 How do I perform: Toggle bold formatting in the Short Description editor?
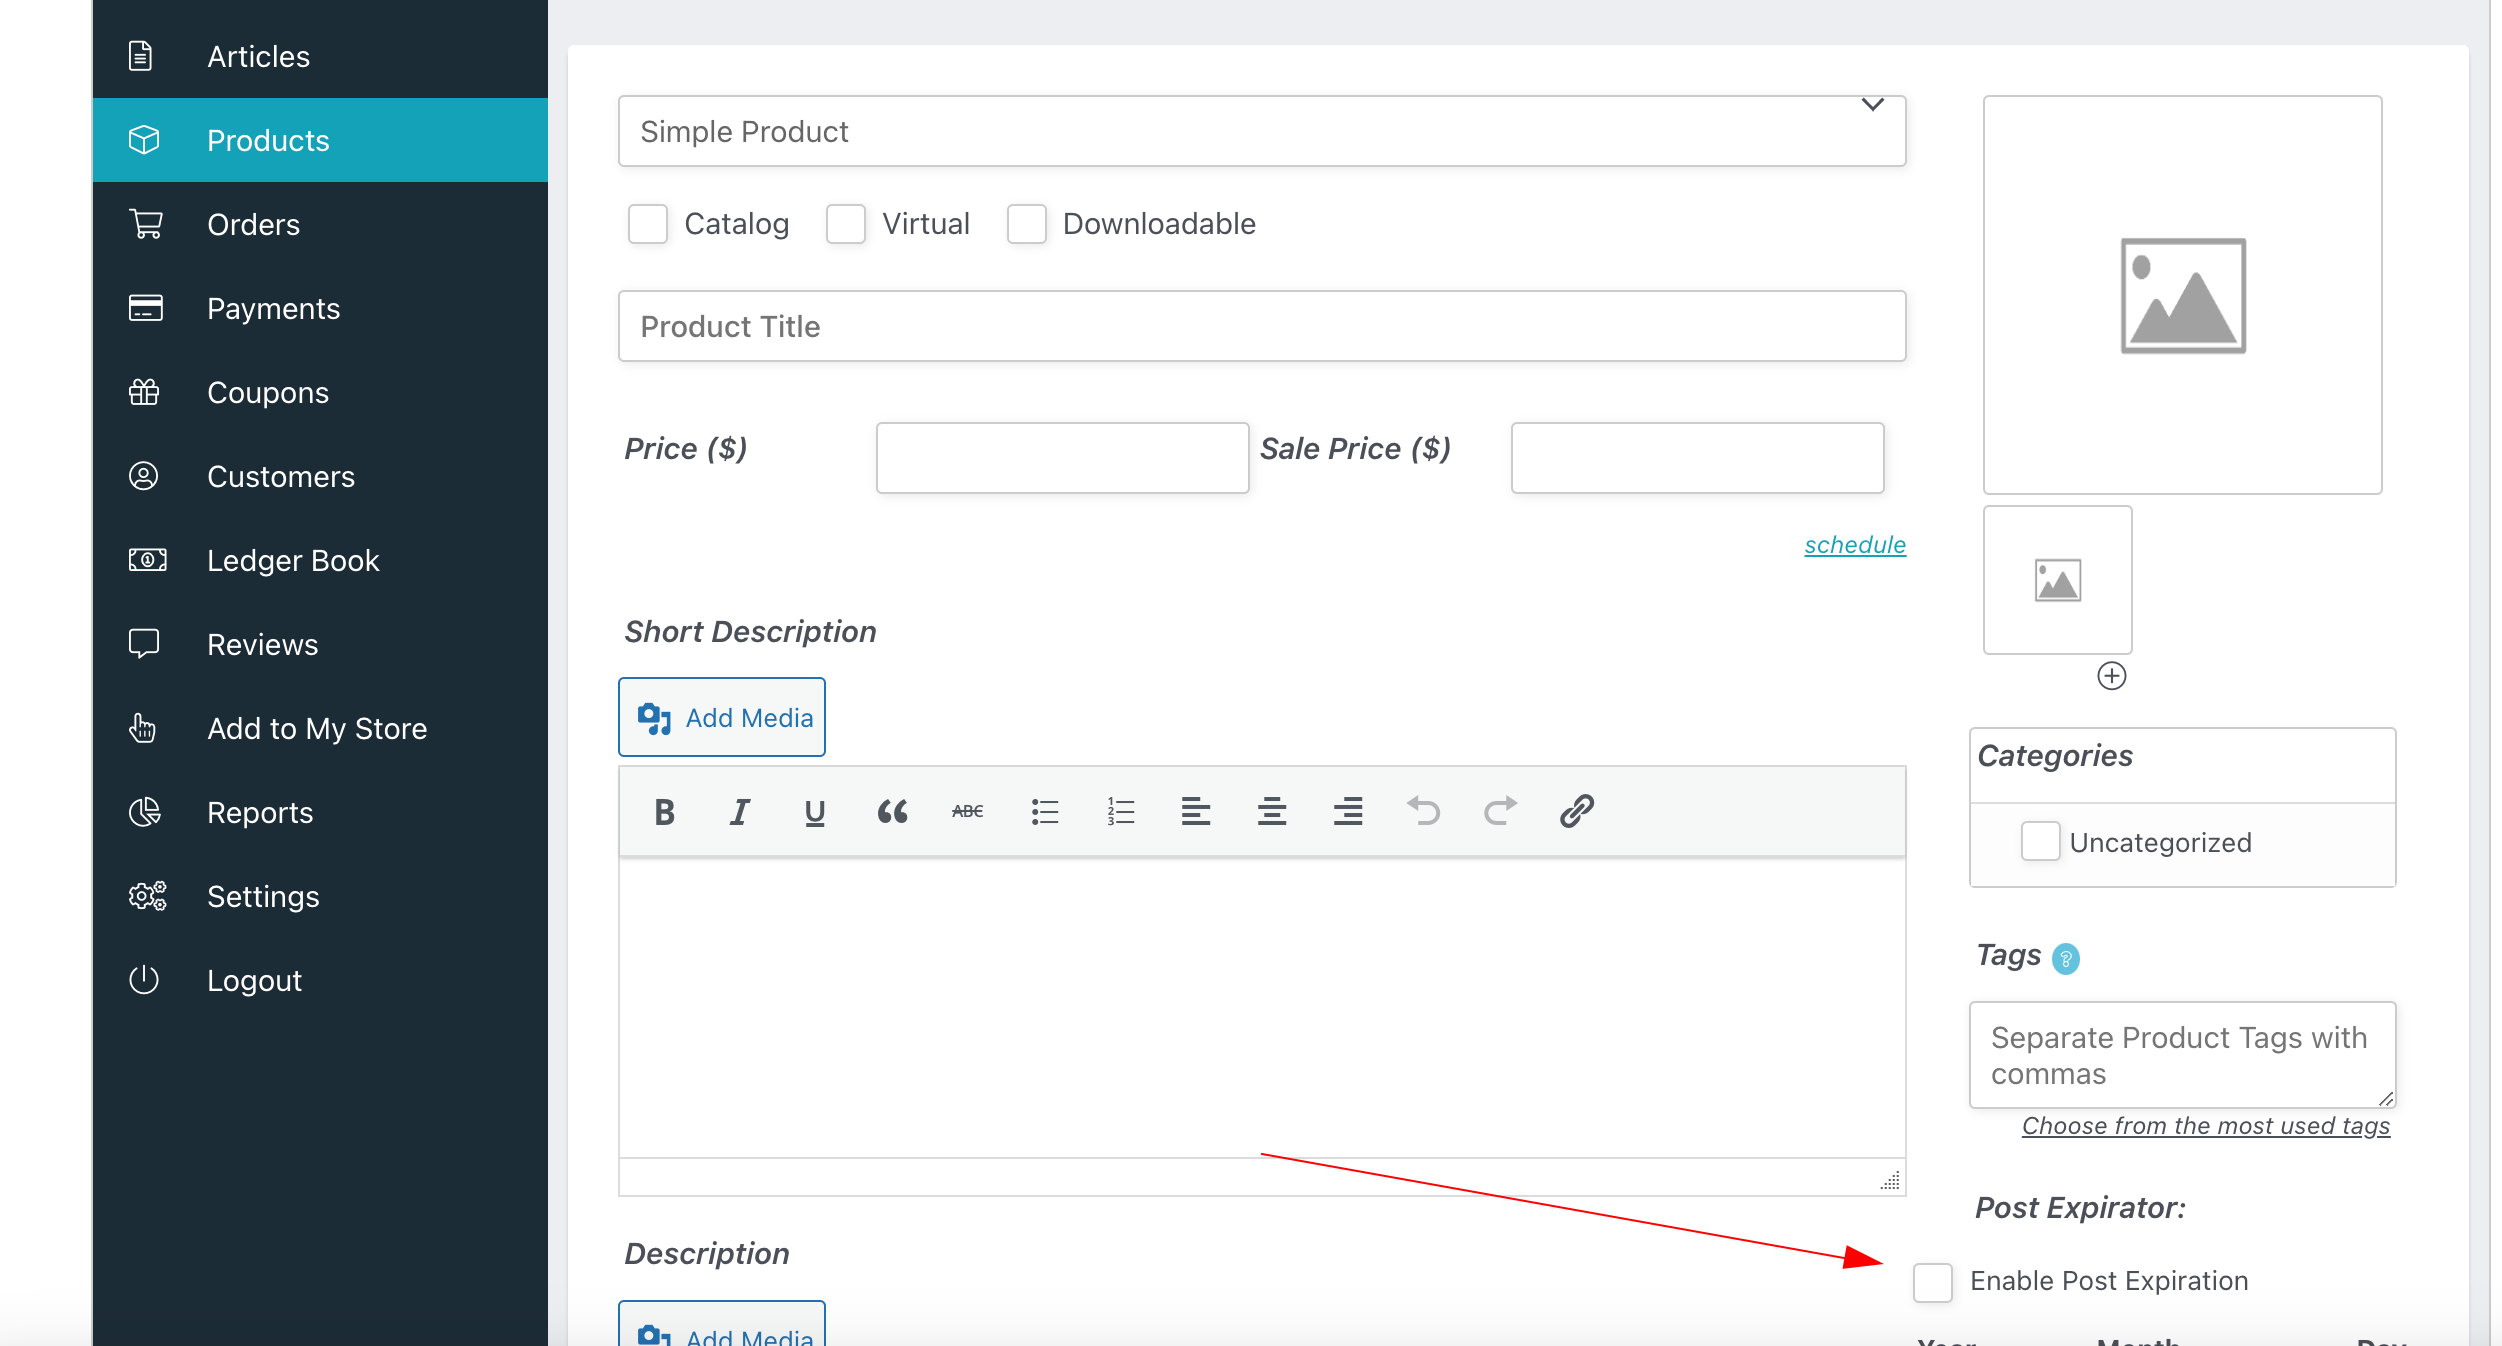tap(663, 812)
